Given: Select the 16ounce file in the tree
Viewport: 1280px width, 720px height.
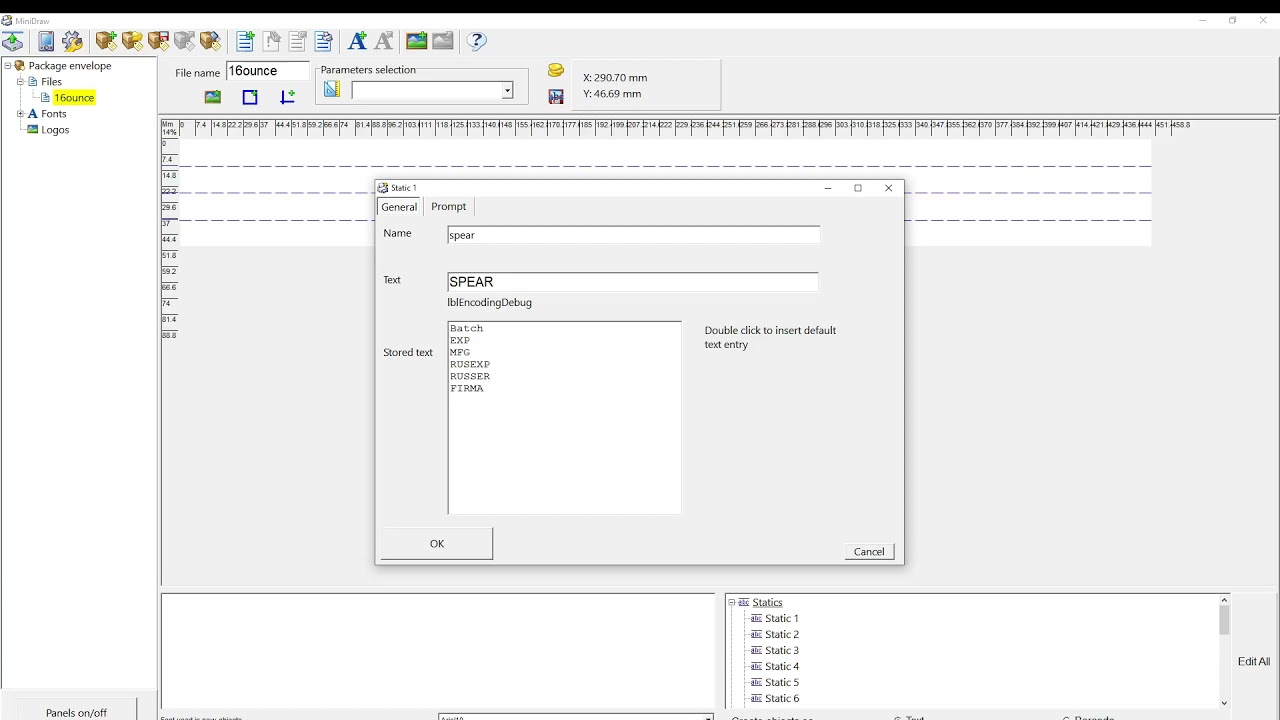Looking at the screenshot, I should pyautogui.click(x=74, y=98).
